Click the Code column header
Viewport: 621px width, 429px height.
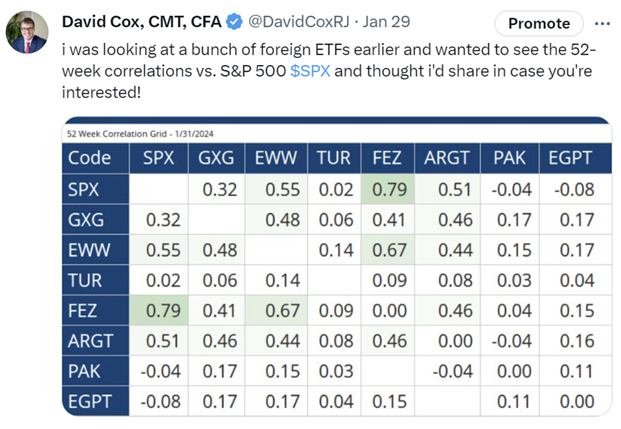coord(90,157)
